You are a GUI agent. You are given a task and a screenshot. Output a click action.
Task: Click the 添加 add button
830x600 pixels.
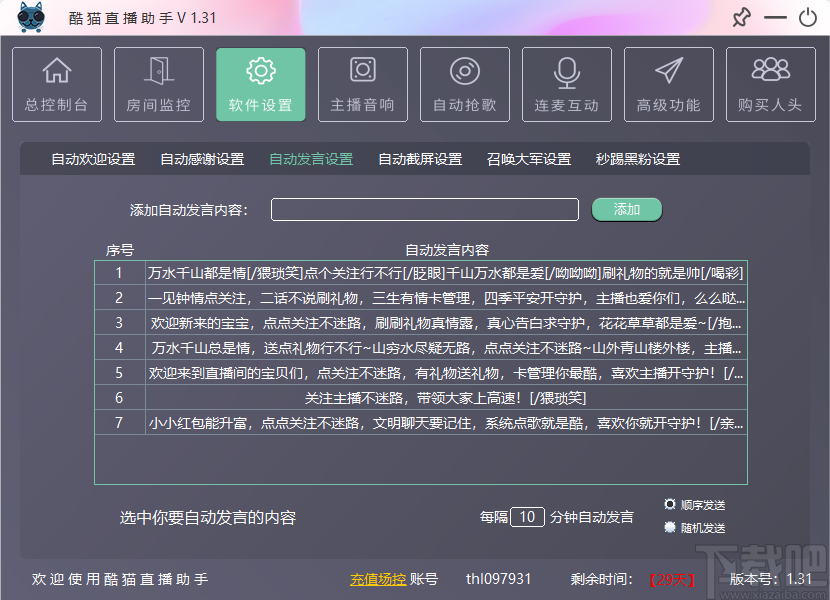point(627,210)
